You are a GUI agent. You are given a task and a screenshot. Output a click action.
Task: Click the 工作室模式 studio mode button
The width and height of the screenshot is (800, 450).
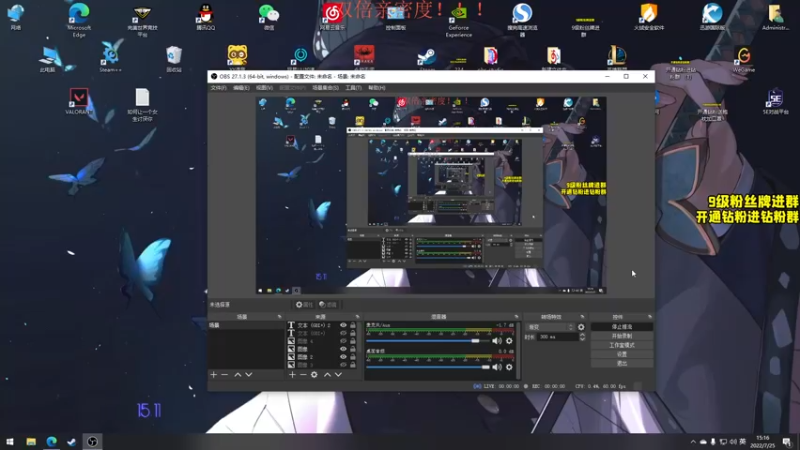622,345
